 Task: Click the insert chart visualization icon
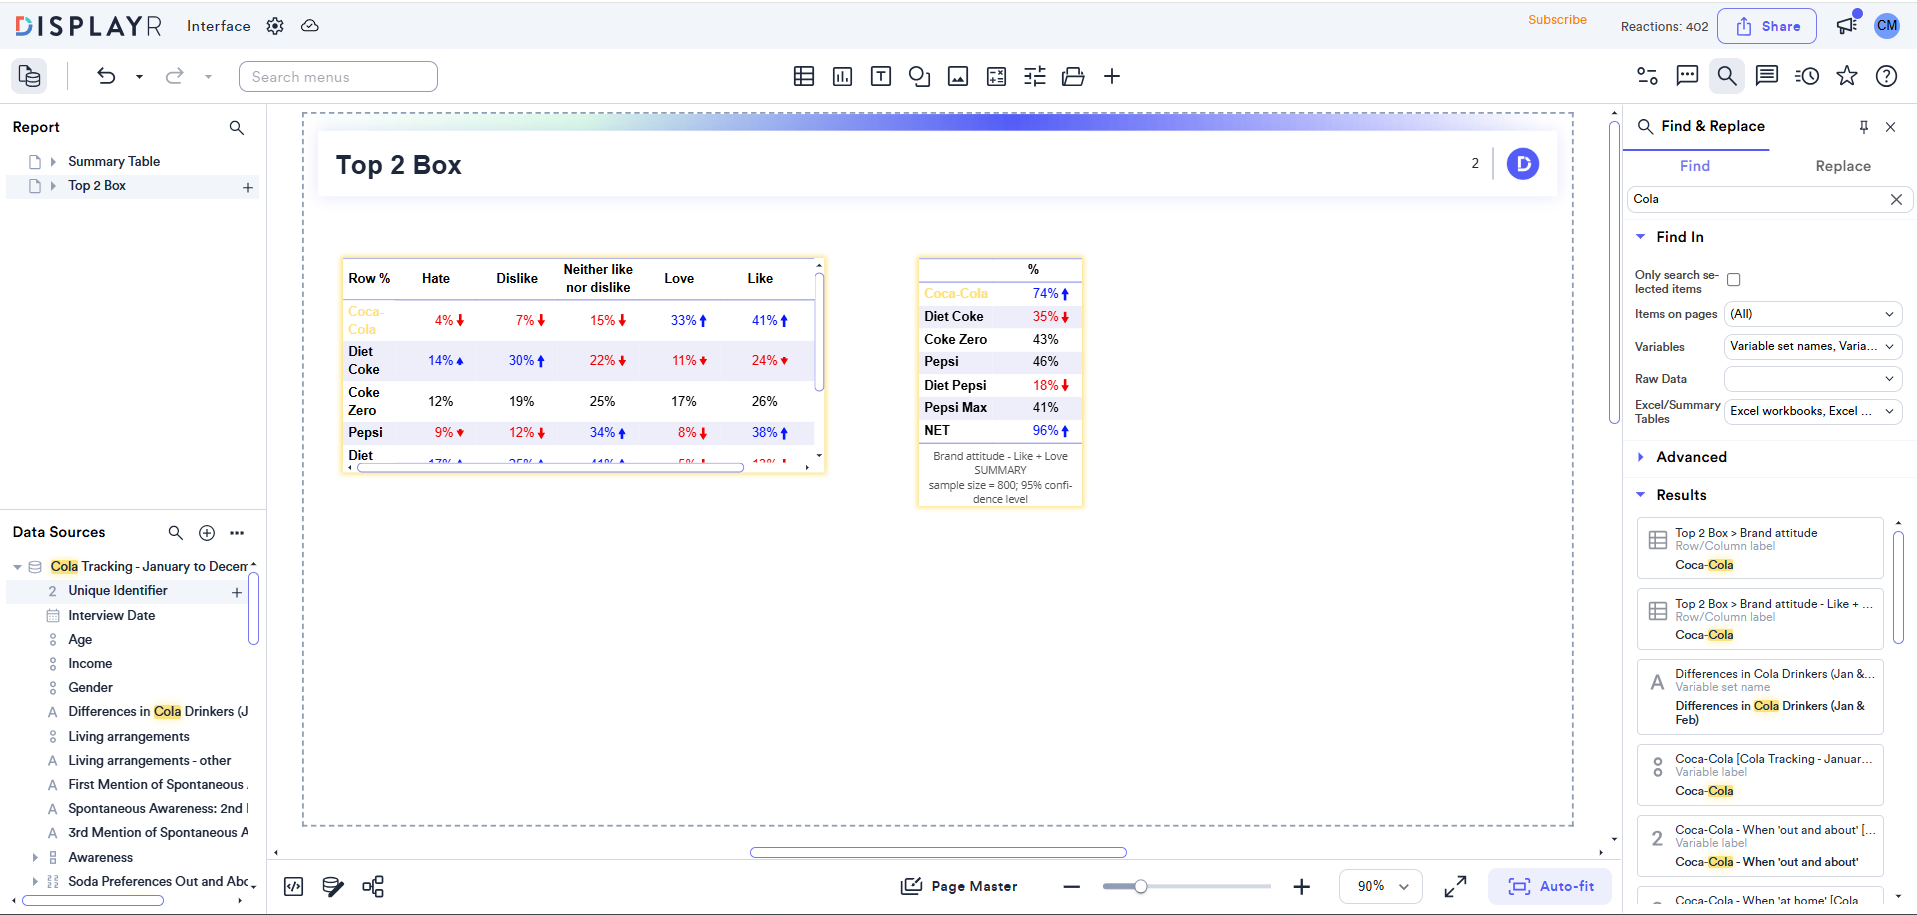[842, 77]
